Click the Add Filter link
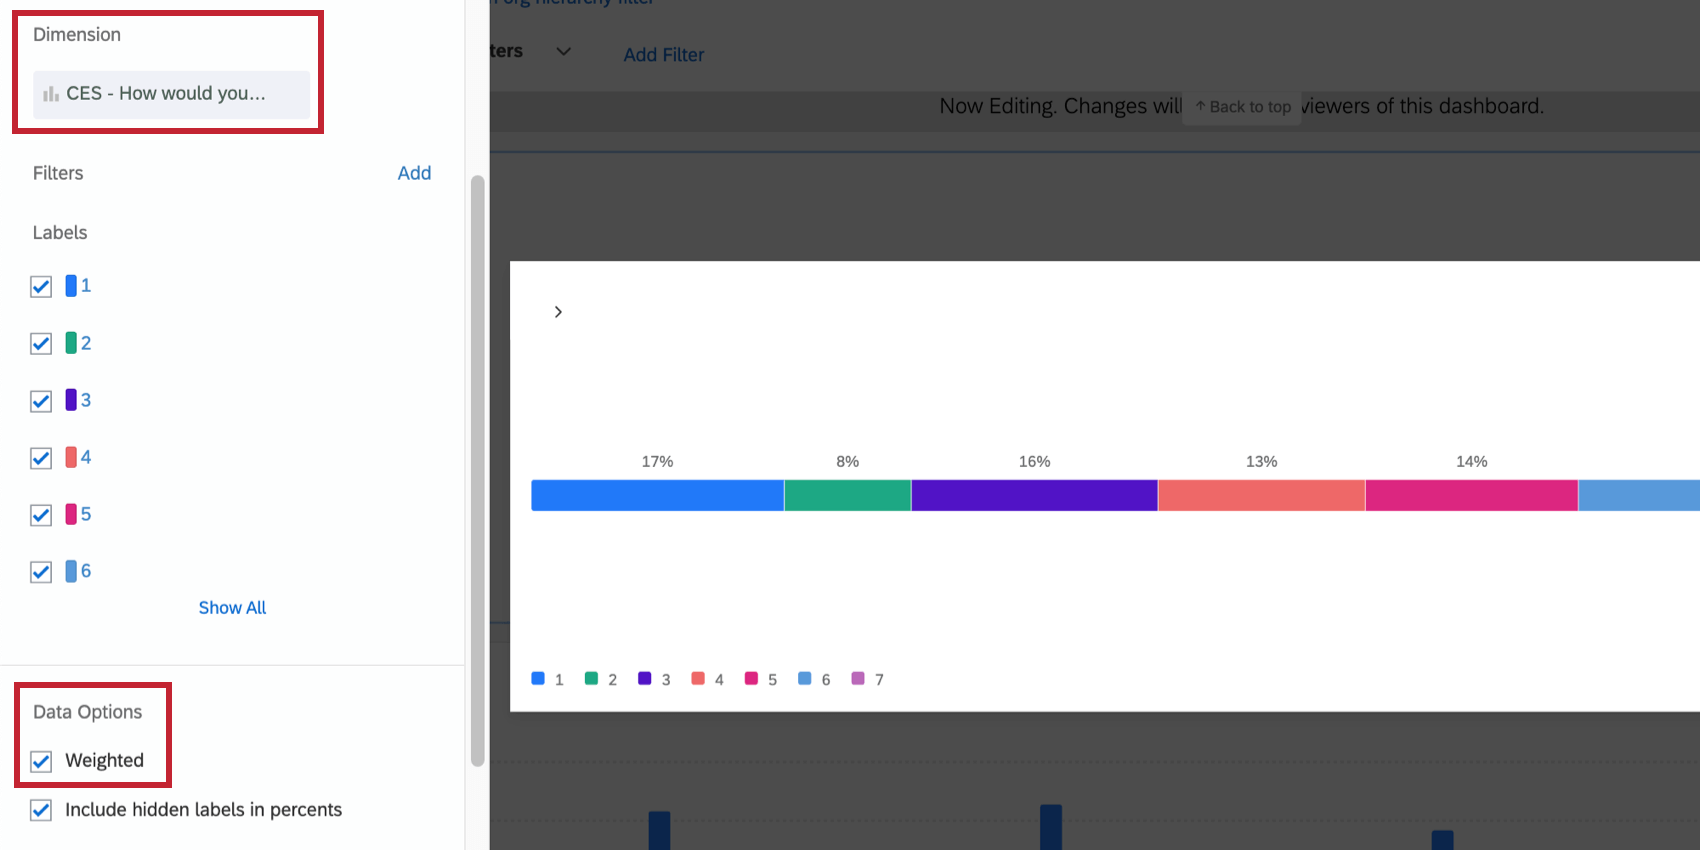 pyautogui.click(x=663, y=54)
